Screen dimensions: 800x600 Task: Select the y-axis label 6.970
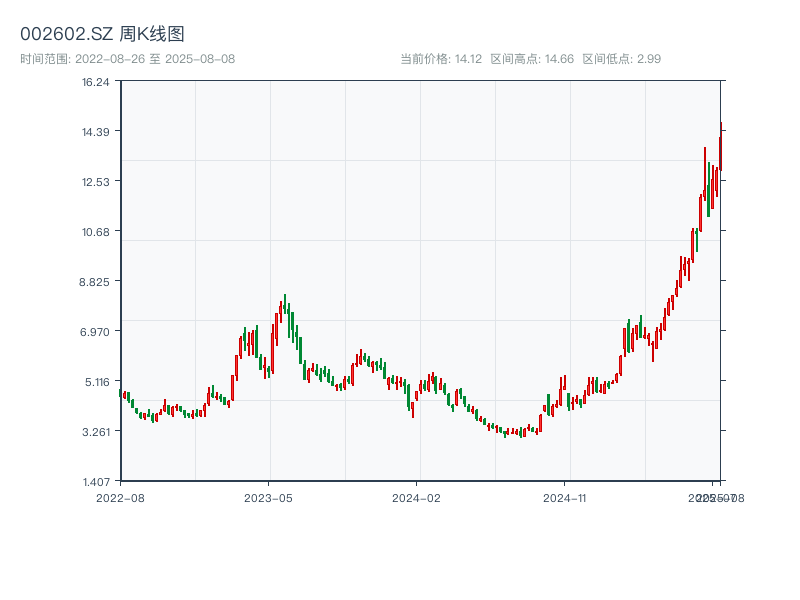(95, 332)
